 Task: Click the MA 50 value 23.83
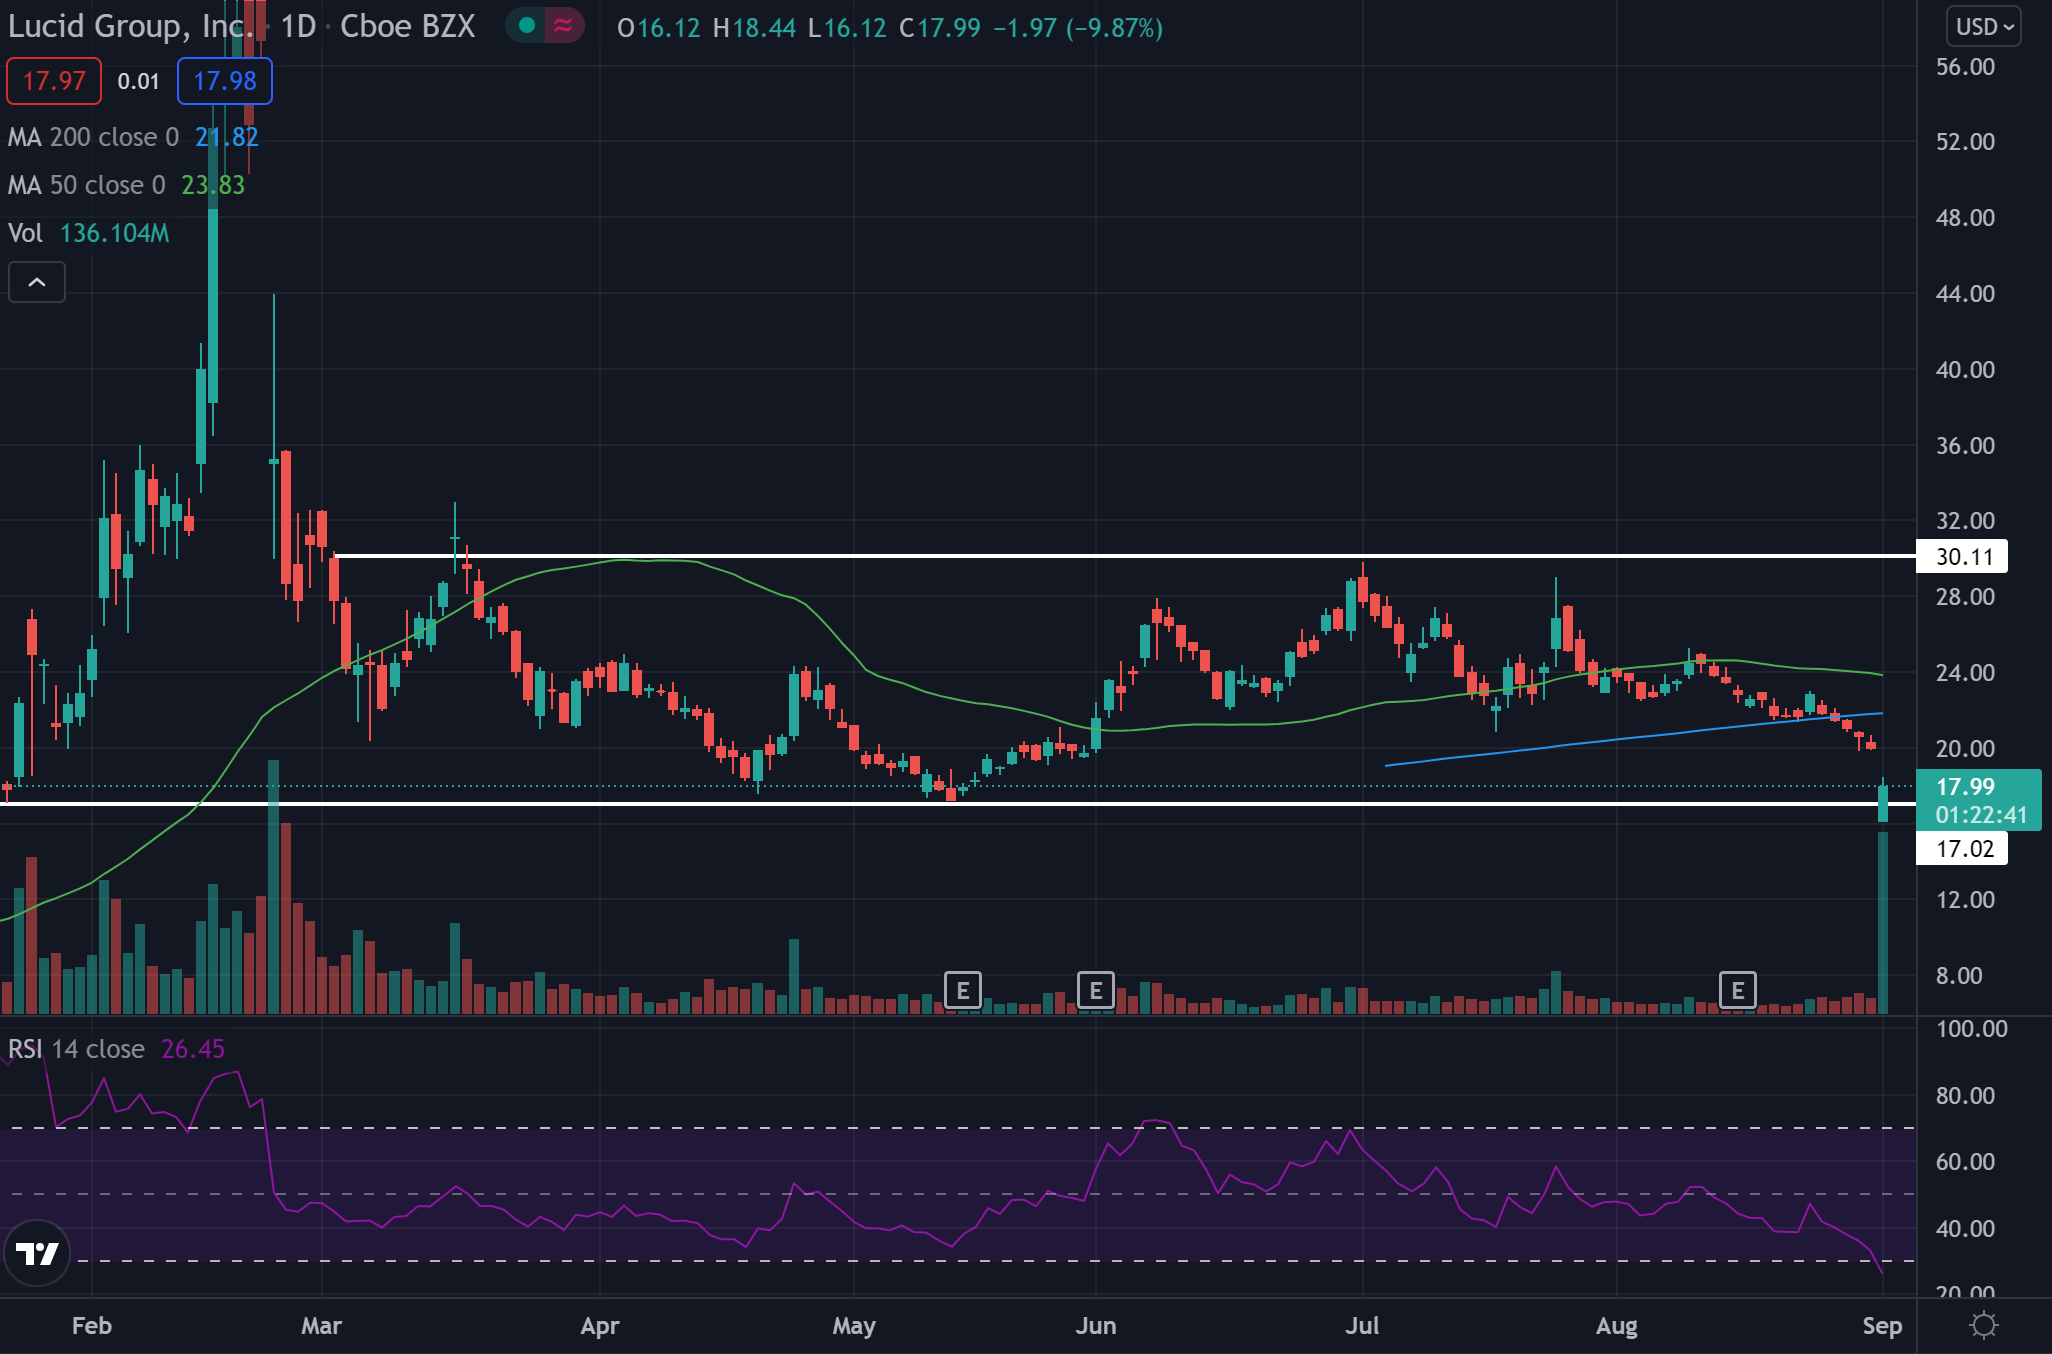click(213, 185)
